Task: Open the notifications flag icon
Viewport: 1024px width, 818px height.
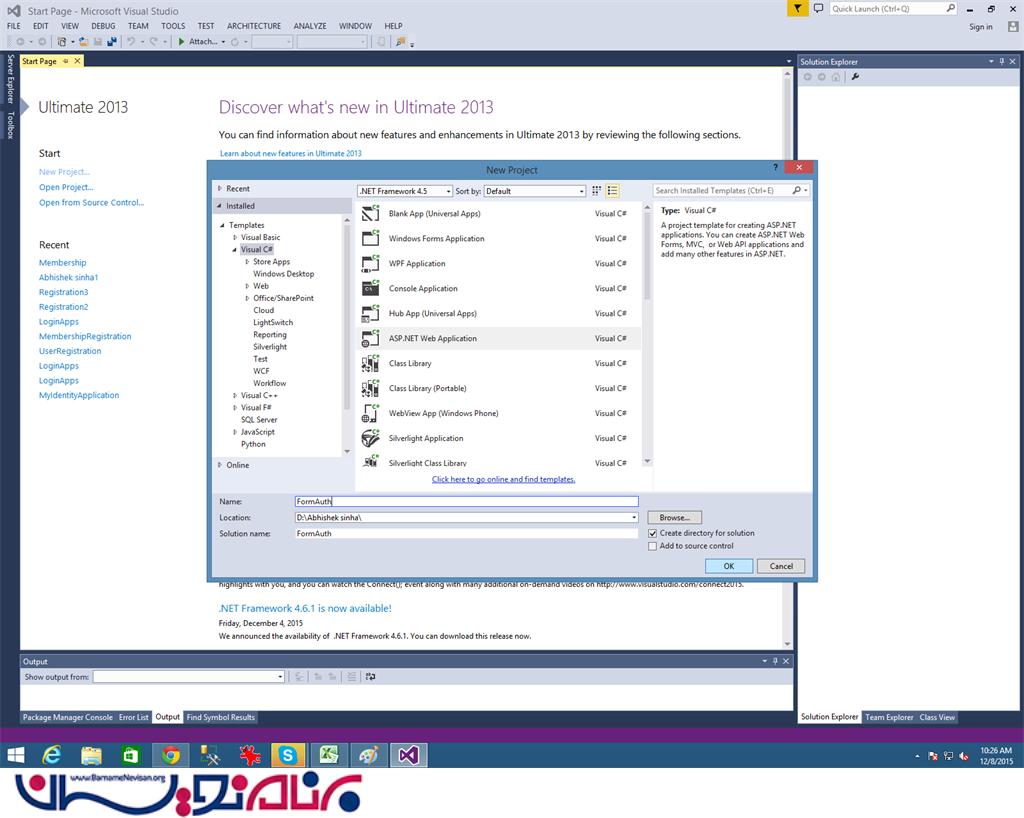Action: tap(797, 8)
